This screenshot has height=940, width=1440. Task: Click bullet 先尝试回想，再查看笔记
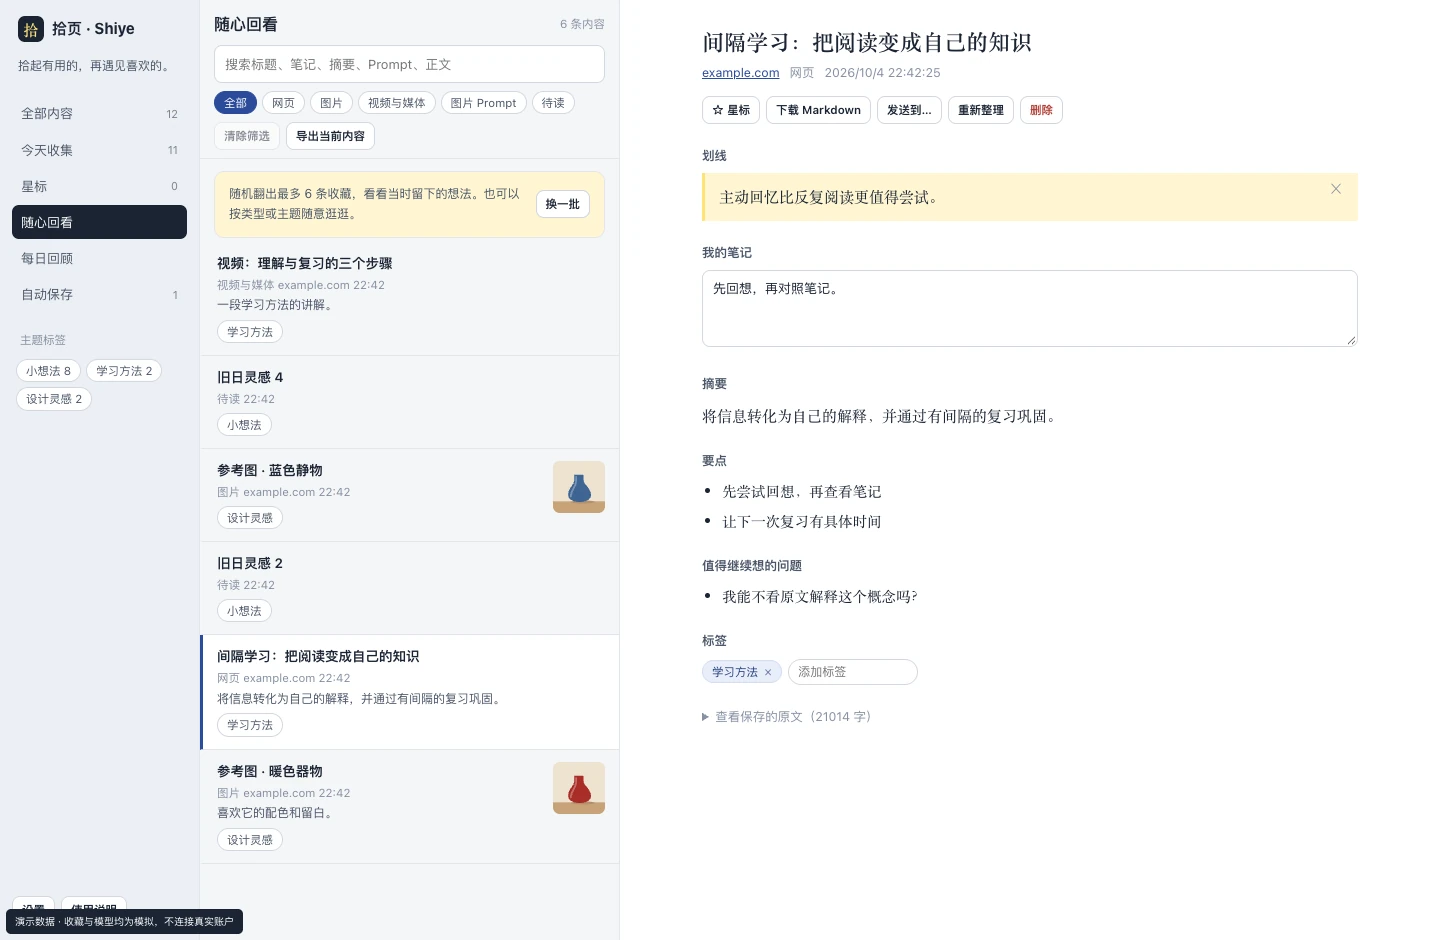click(x=802, y=492)
